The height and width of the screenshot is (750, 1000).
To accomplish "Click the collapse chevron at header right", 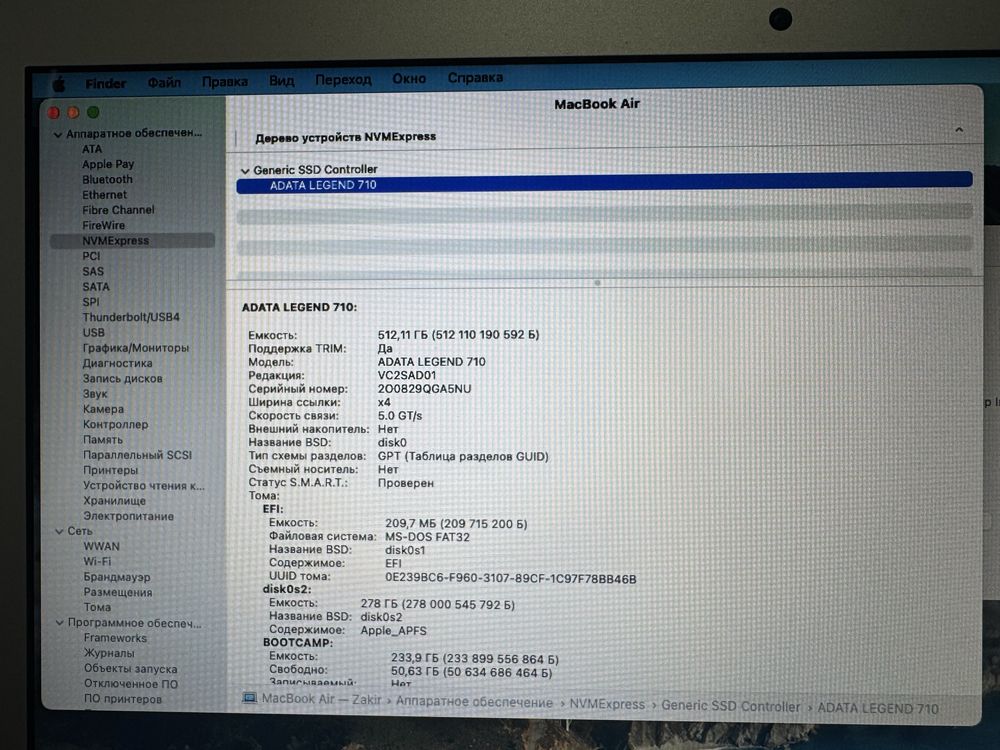I will pos(959,130).
